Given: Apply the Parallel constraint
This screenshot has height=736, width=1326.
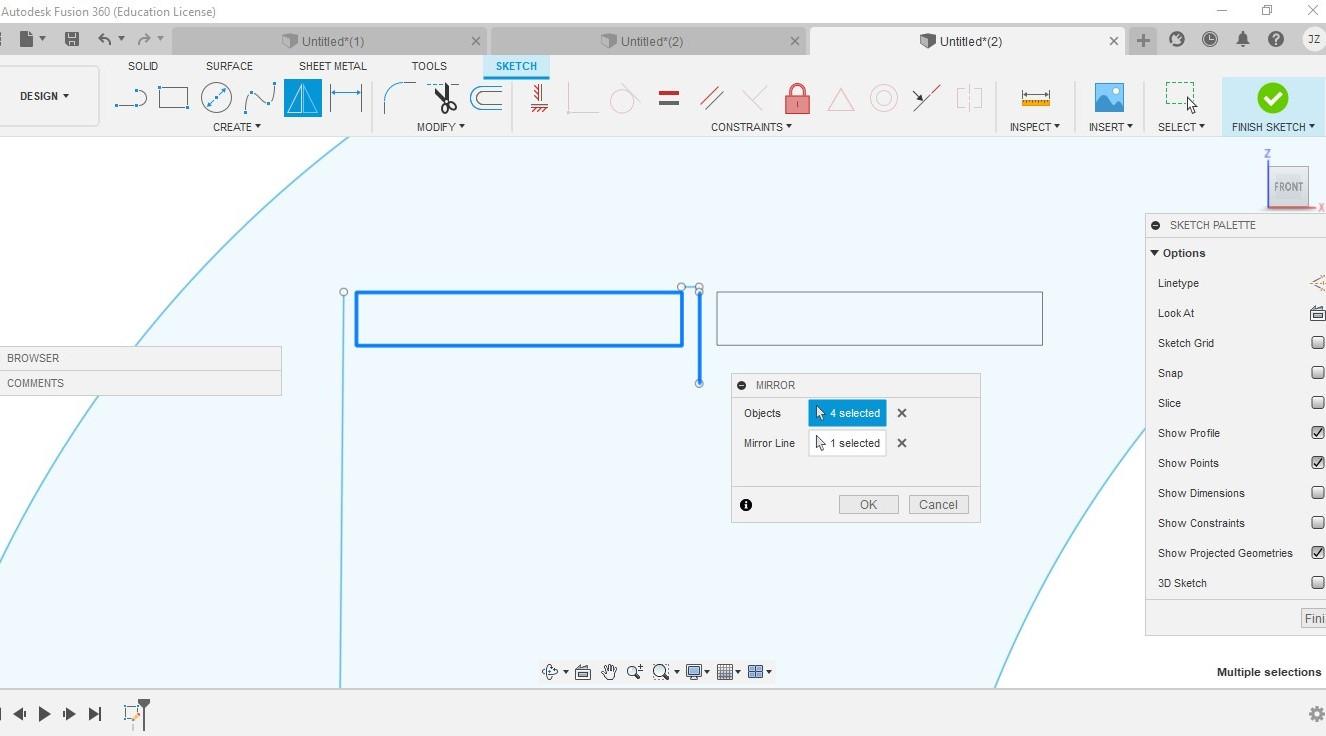Looking at the screenshot, I should [712, 98].
